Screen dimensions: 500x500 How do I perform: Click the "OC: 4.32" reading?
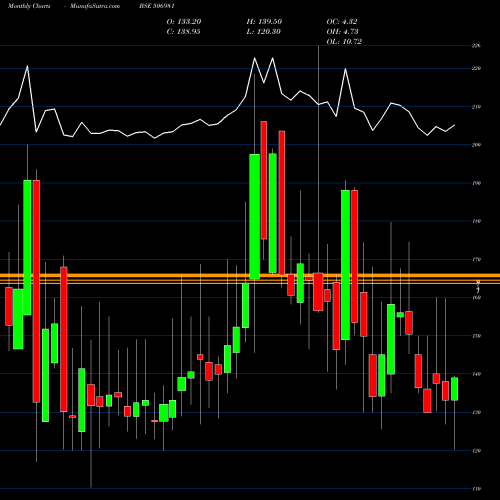342,22
